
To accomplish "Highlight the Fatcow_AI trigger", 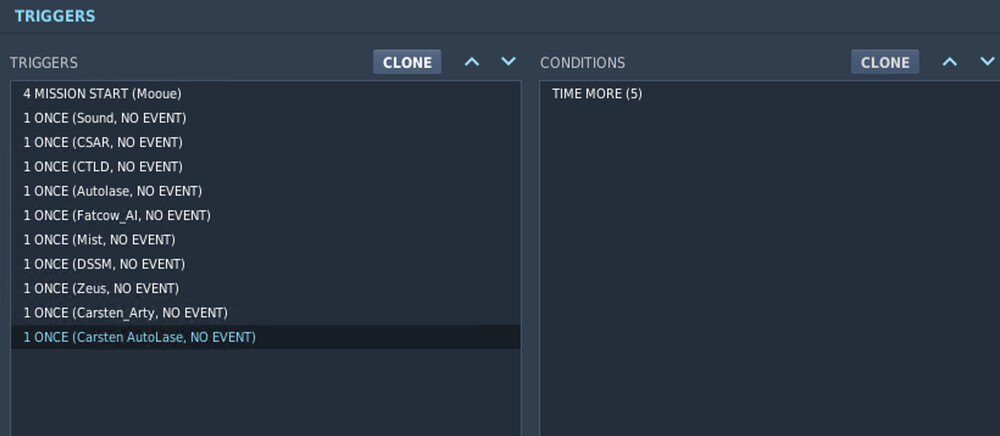I will [117, 215].
